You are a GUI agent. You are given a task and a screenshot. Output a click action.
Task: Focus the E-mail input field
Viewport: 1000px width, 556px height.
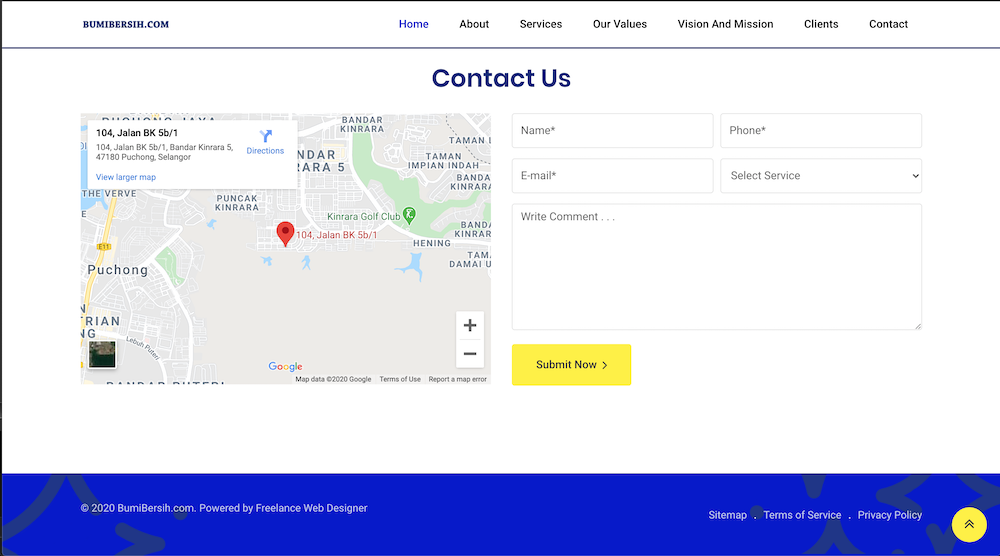click(612, 176)
